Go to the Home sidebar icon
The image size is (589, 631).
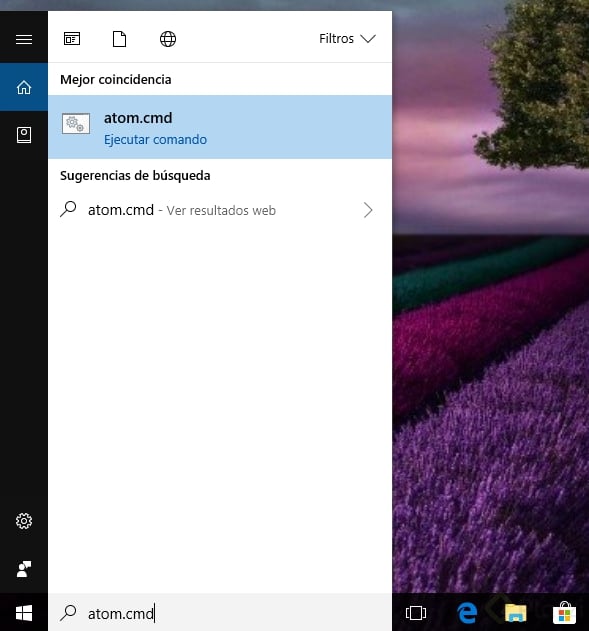pos(24,87)
